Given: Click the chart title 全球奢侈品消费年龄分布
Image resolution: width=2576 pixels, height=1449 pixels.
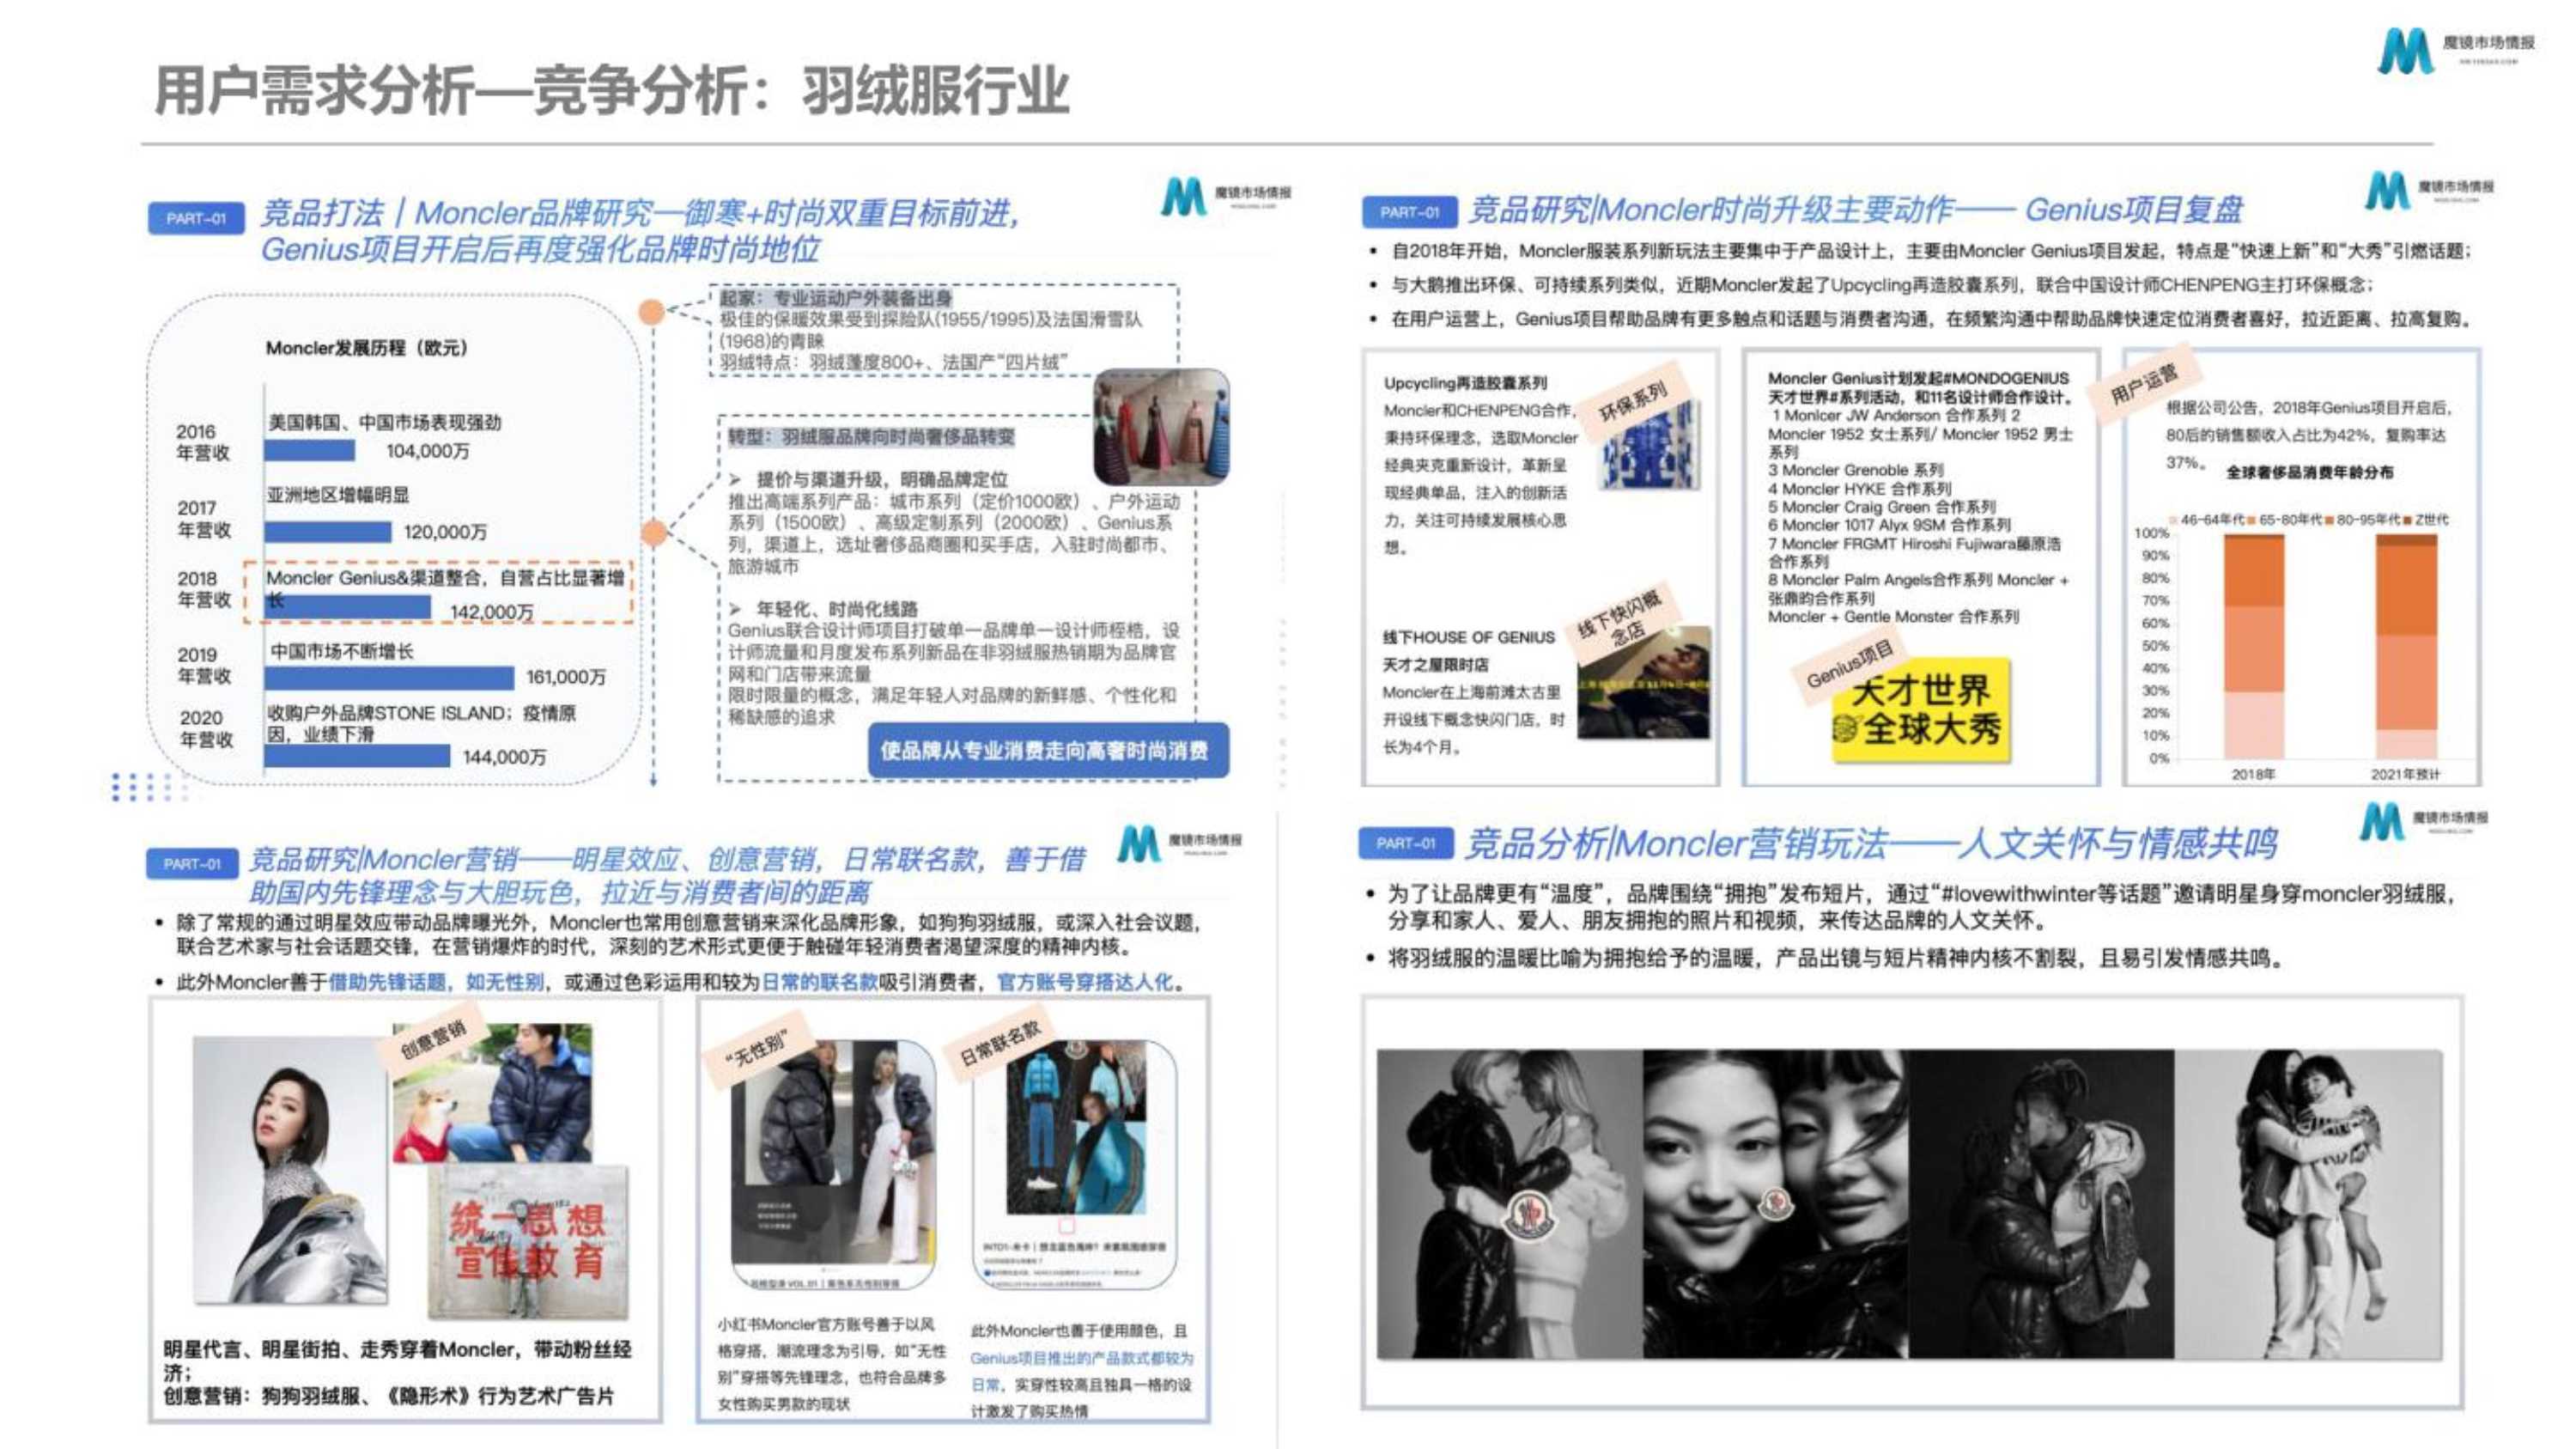Looking at the screenshot, I should [2310, 473].
